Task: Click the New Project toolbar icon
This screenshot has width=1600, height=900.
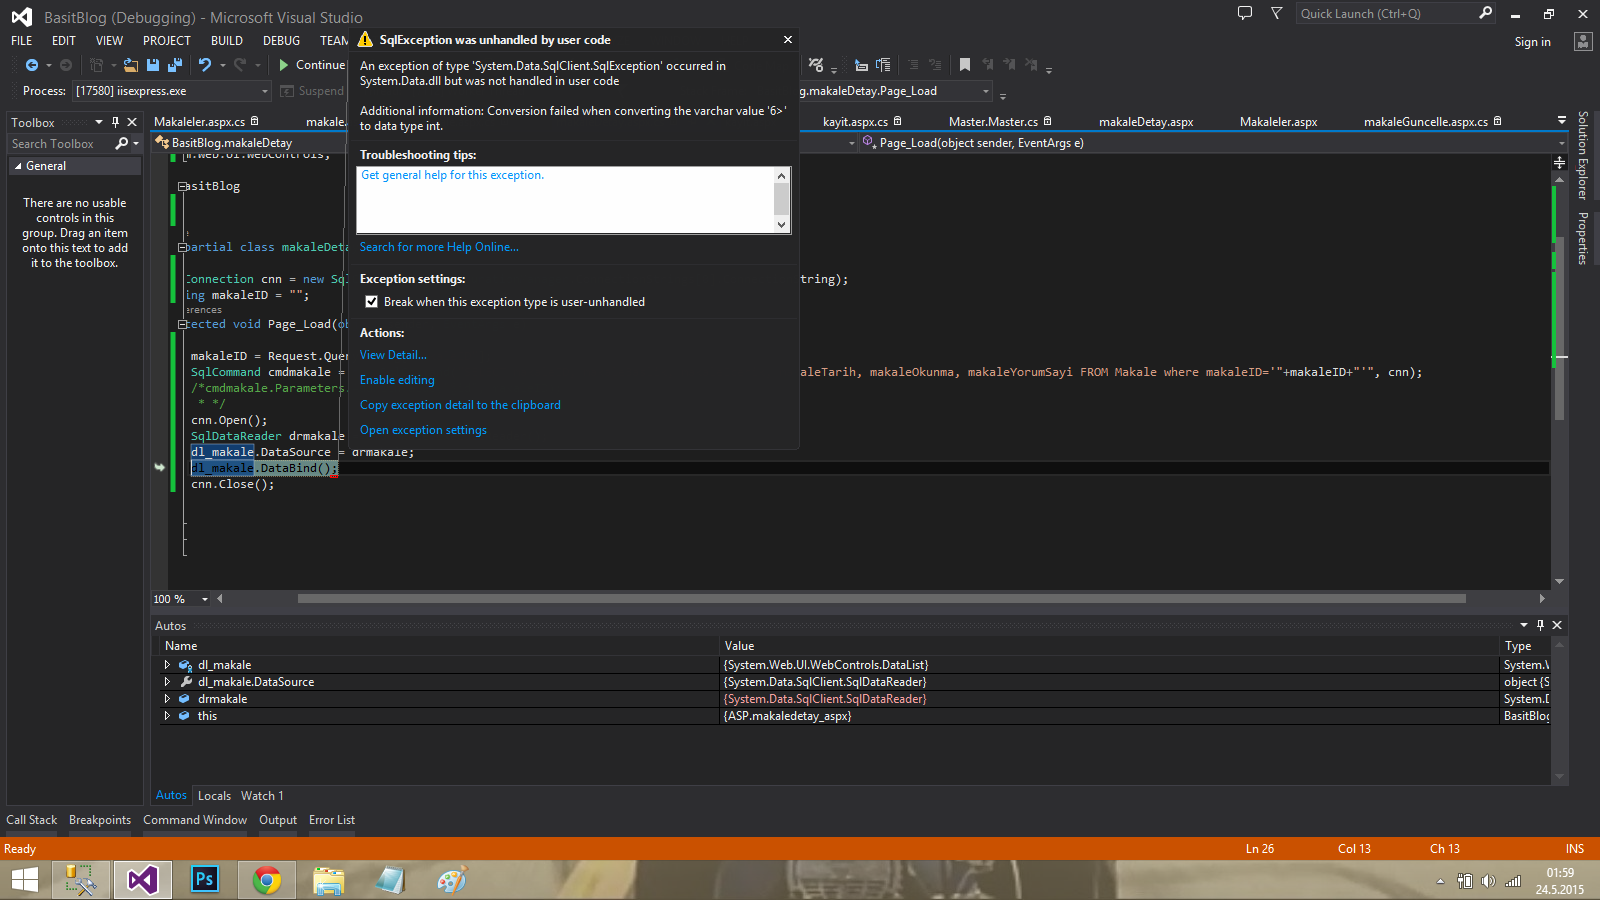Action: click(x=97, y=65)
